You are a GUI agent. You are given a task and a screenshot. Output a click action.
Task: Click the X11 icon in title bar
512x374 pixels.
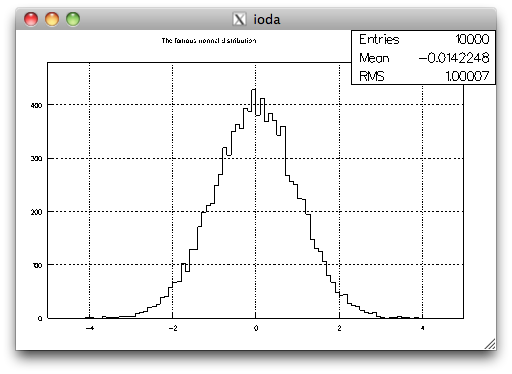pos(239,19)
